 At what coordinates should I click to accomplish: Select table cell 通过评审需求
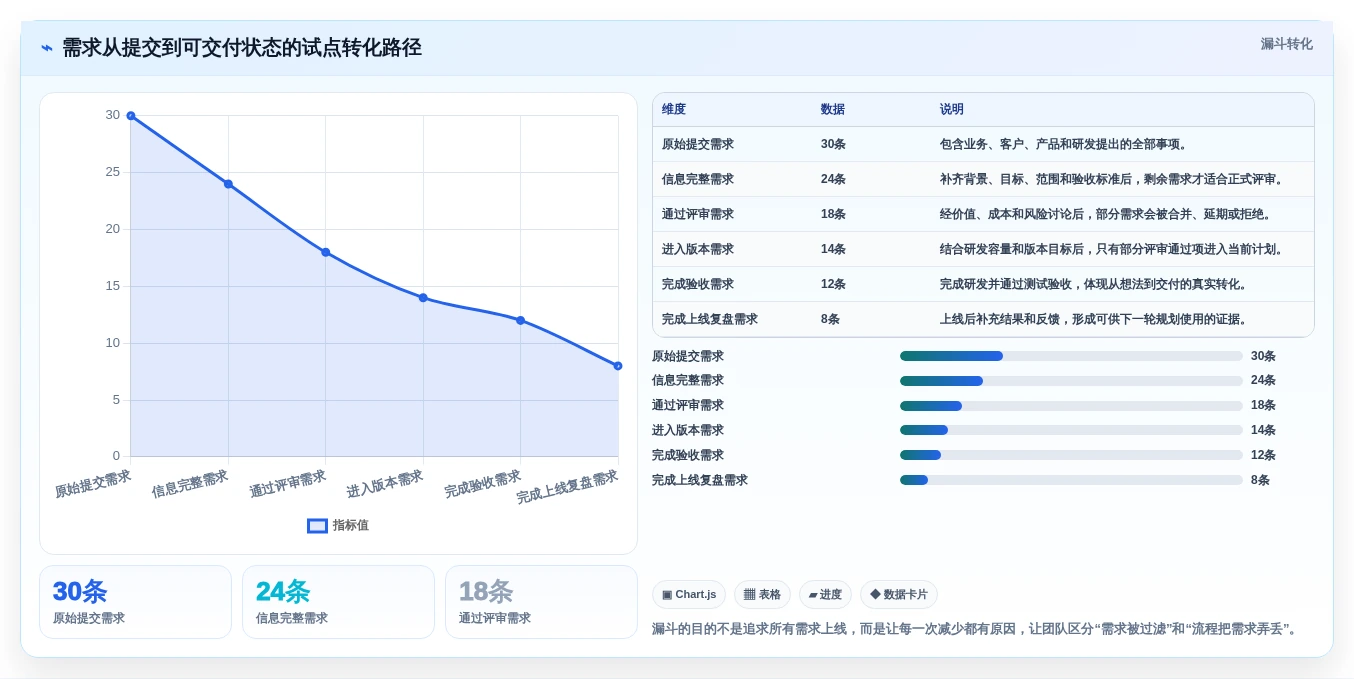pyautogui.click(x=698, y=214)
